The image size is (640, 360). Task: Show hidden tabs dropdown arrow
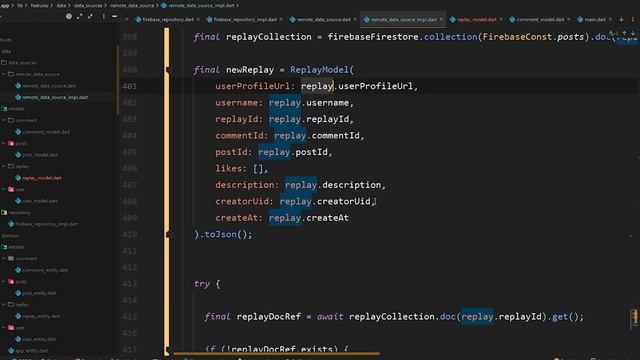click(621, 19)
